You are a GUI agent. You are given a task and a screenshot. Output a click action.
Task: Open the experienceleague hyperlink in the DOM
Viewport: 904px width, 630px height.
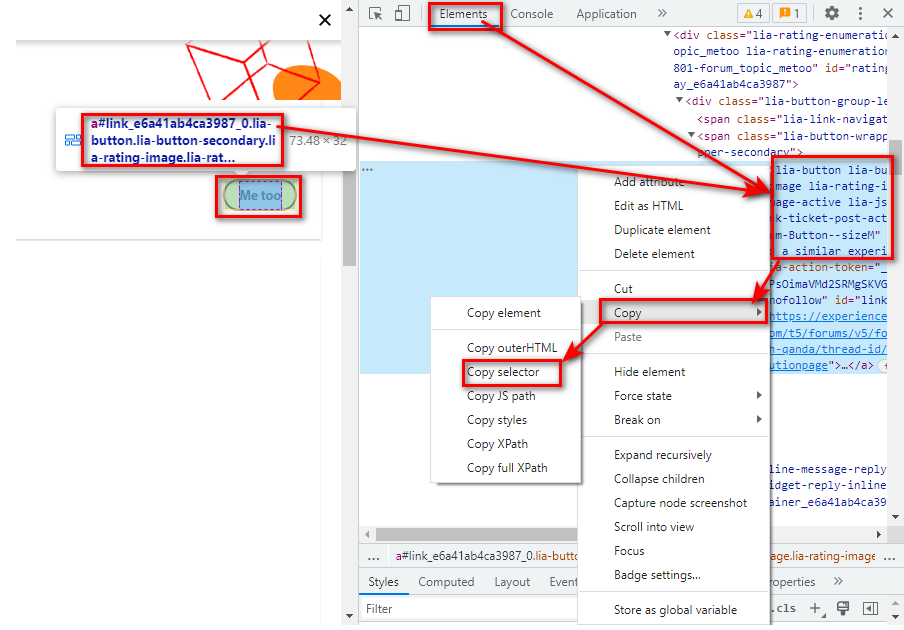[828, 317]
